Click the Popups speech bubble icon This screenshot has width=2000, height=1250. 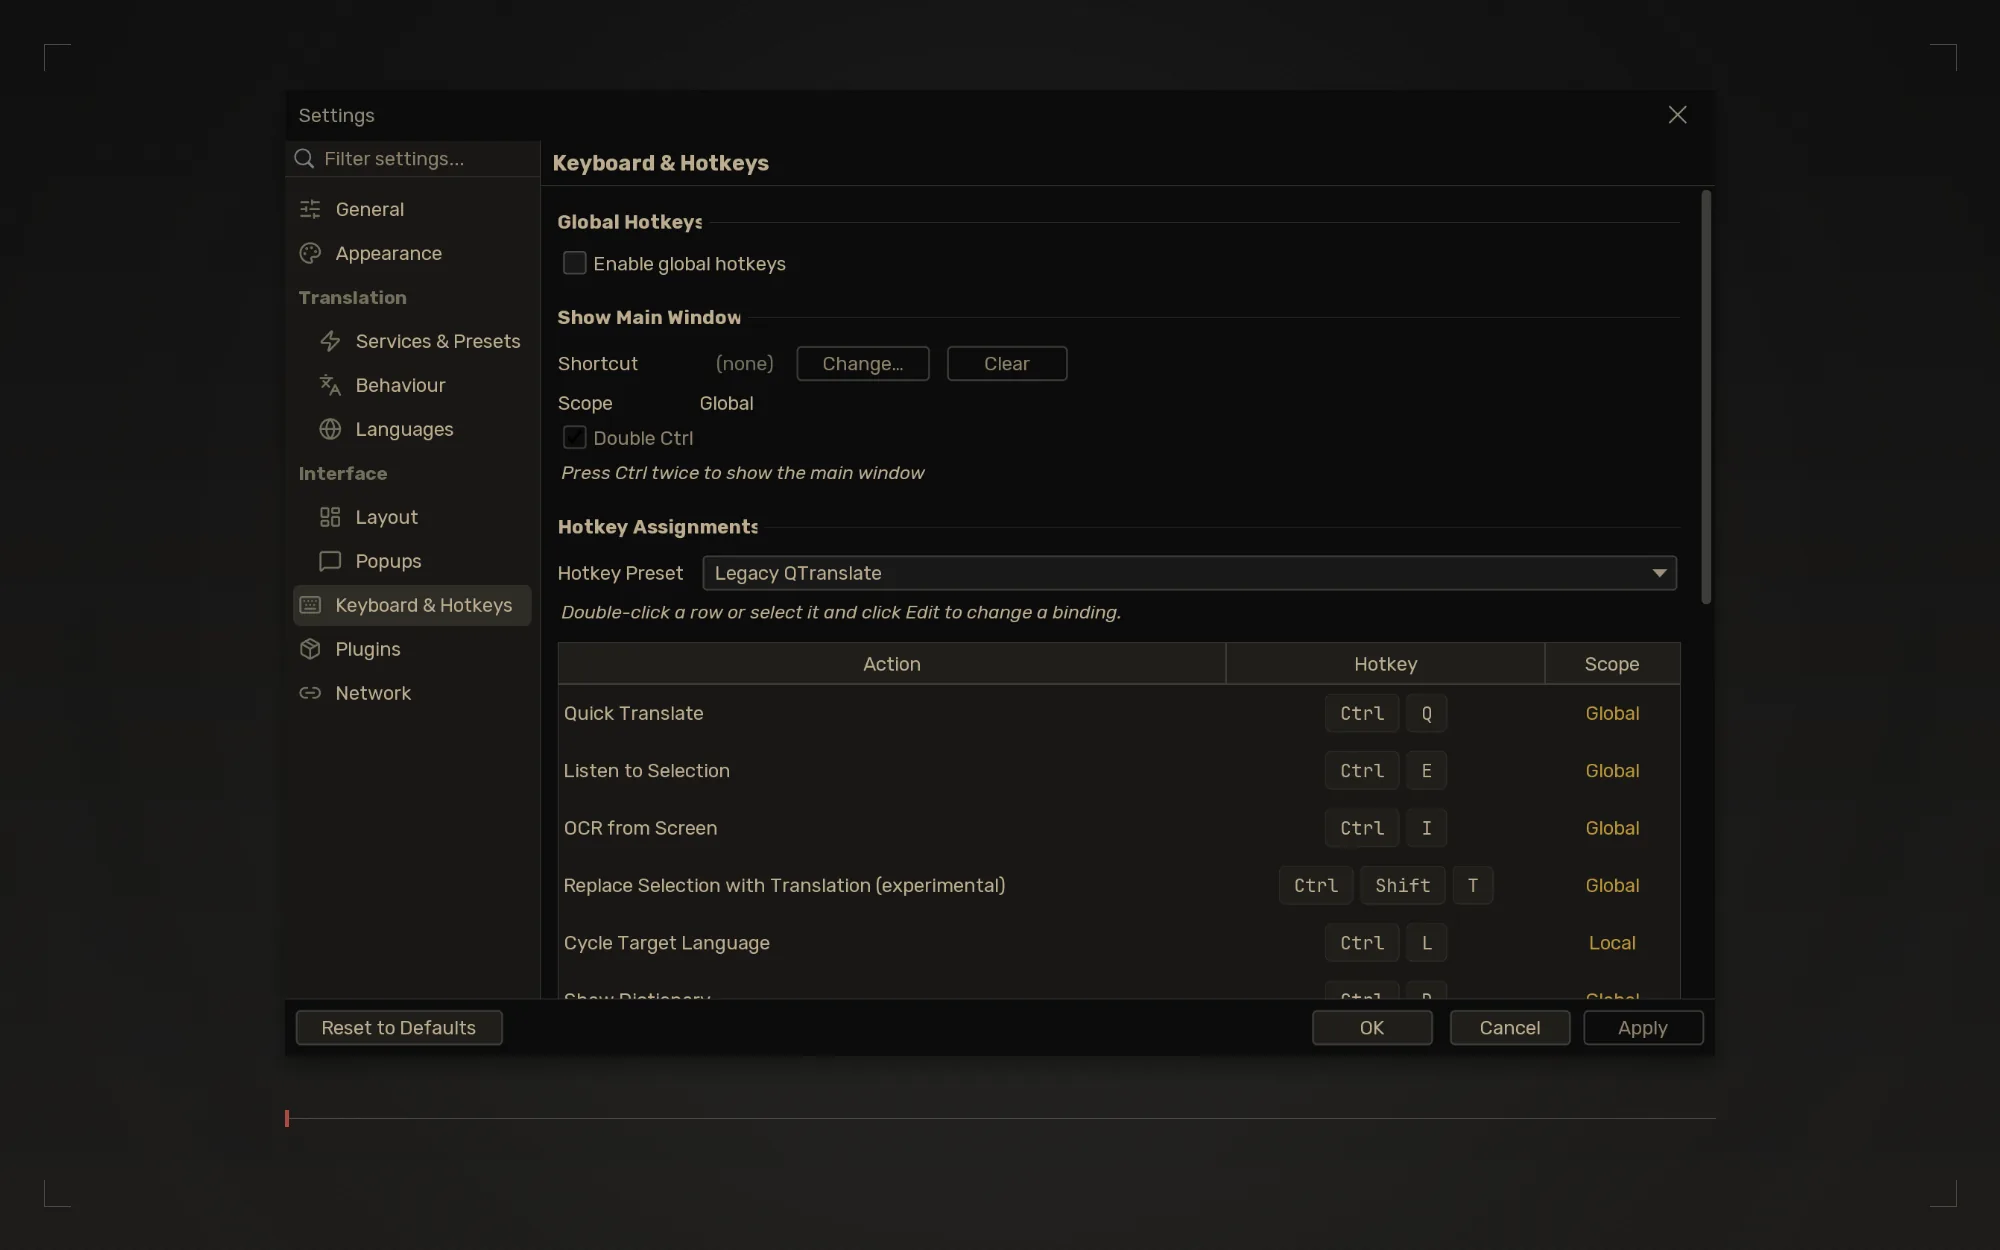click(330, 561)
